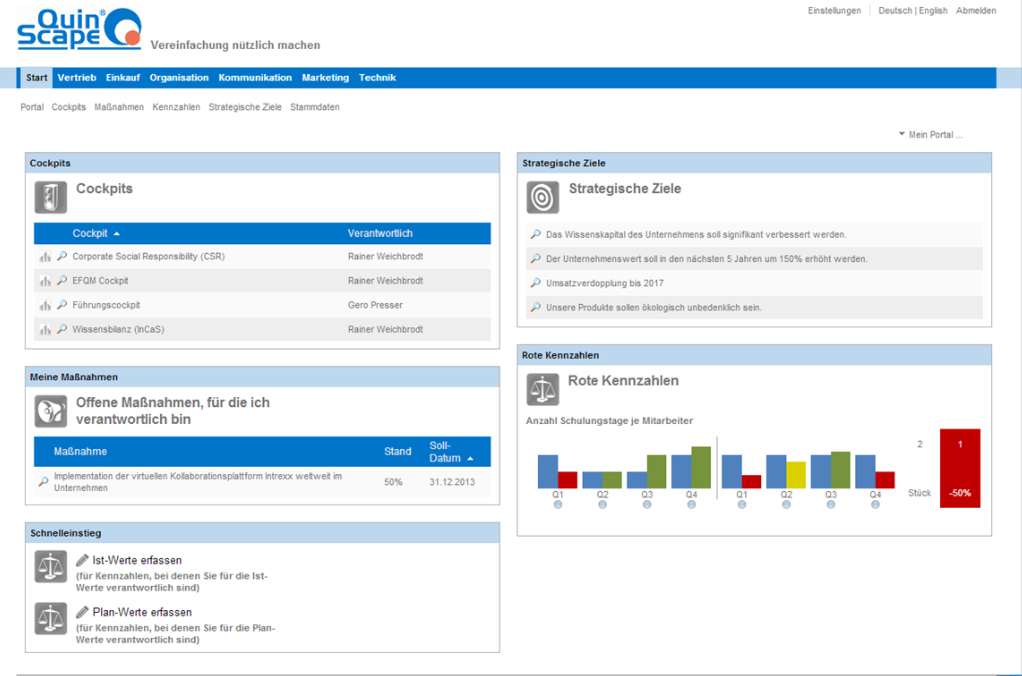The image size is (1022, 676).
Task: Click the red -50% indicator block
Action: click(959, 468)
